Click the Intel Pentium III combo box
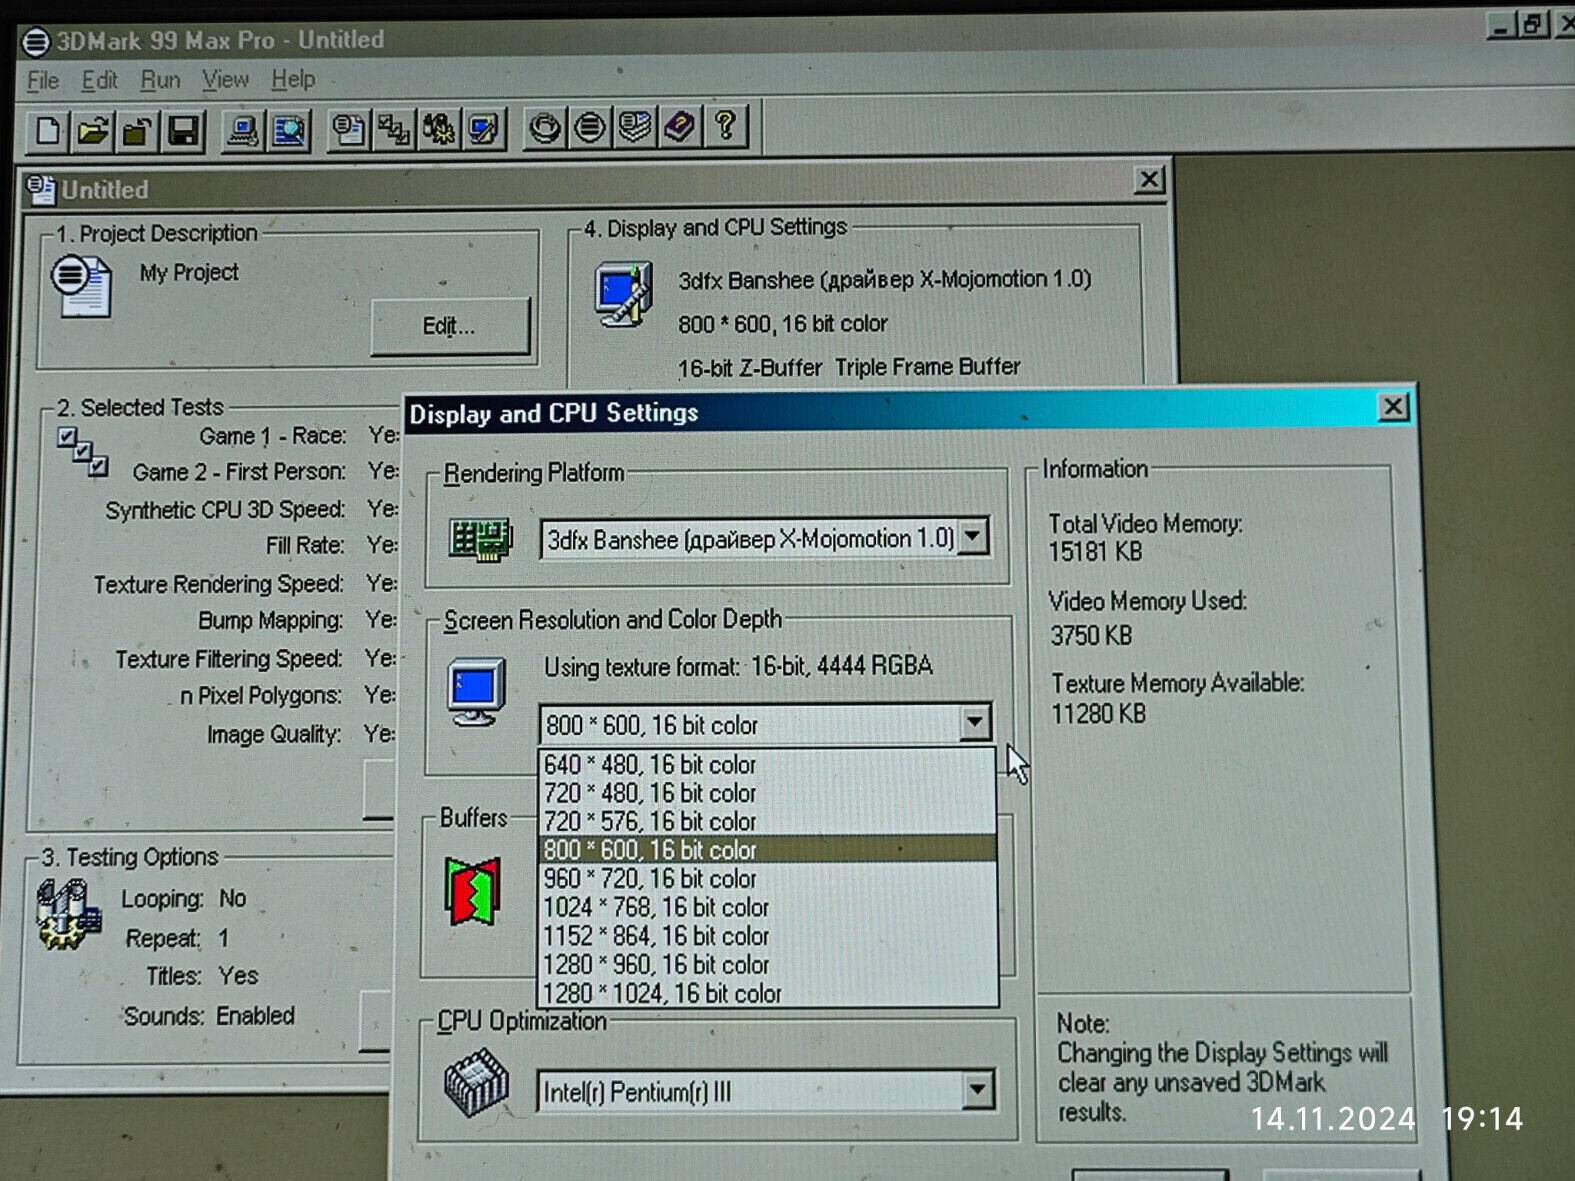Image resolution: width=1575 pixels, height=1181 pixels. [x=766, y=1091]
